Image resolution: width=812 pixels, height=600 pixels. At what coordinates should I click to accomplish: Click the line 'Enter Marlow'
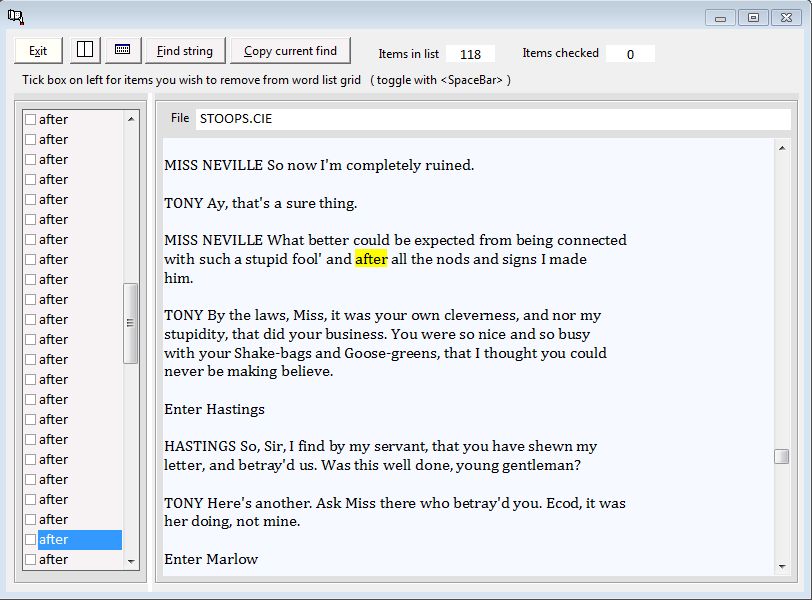pyautogui.click(x=211, y=559)
